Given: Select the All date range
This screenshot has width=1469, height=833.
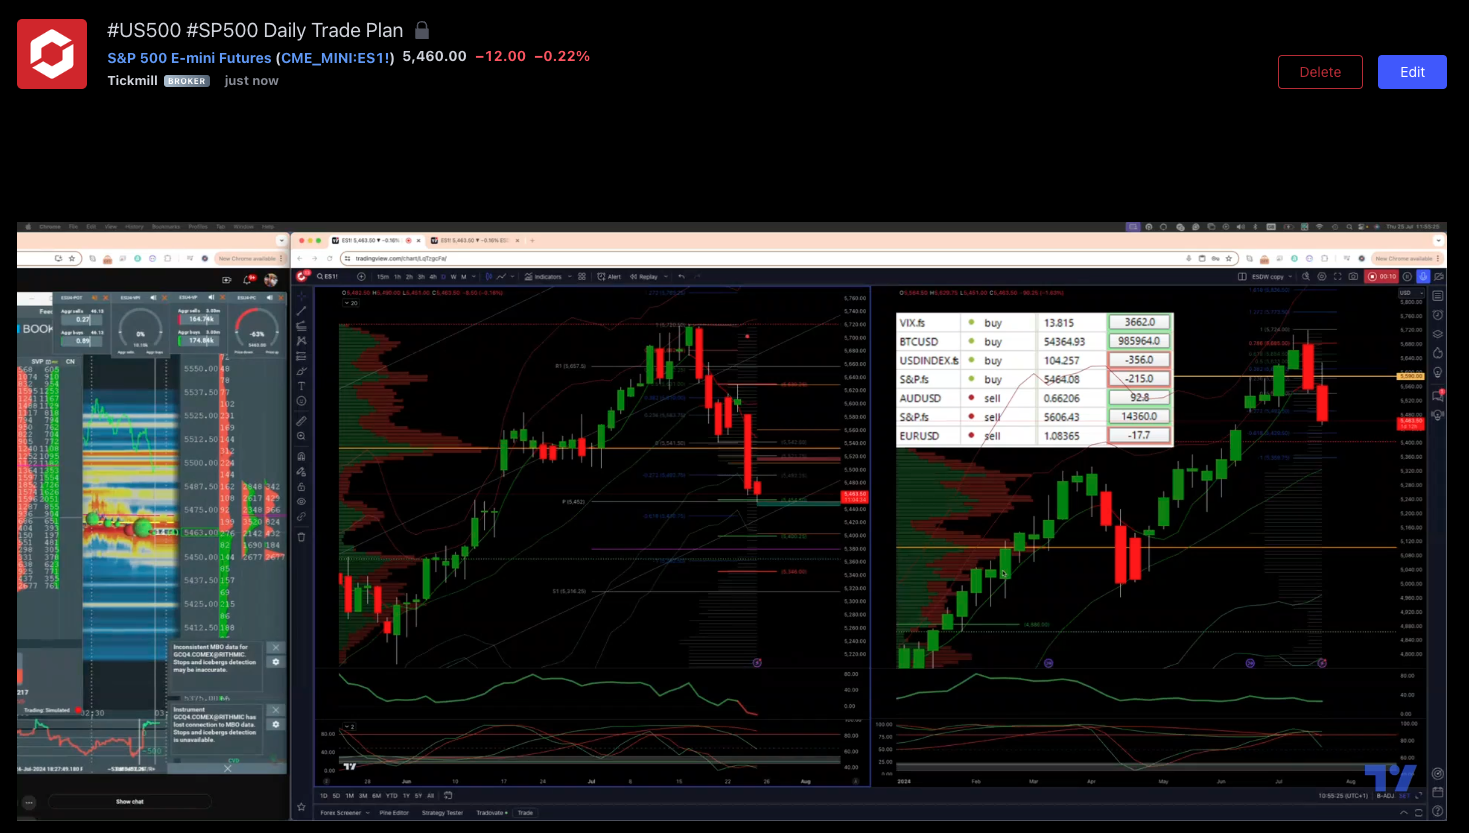Looking at the screenshot, I should click(430, 796).
